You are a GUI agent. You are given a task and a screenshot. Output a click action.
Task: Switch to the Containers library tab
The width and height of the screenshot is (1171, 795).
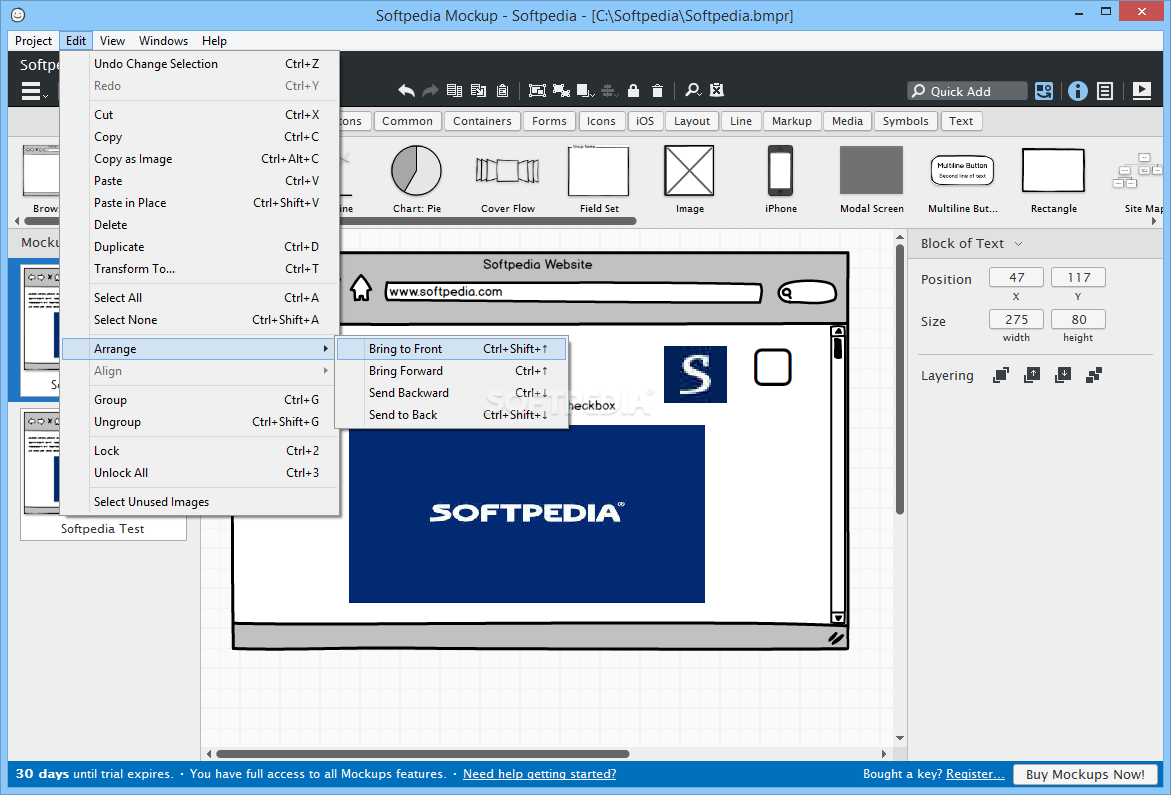pos(482,121)
